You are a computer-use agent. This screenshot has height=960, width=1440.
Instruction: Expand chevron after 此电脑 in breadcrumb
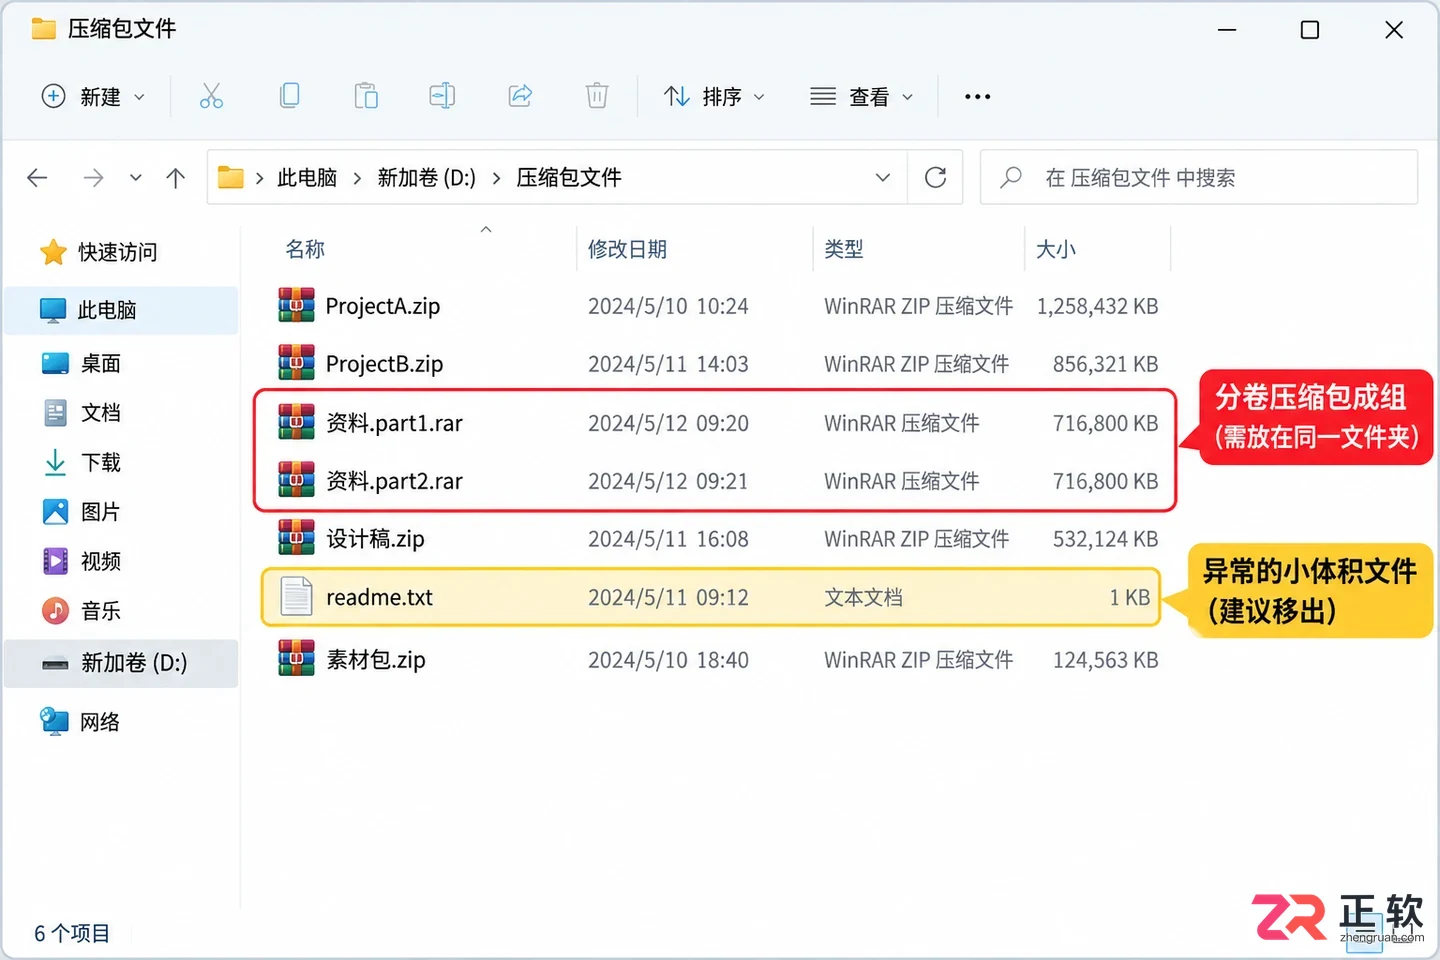tap(357, 178)
